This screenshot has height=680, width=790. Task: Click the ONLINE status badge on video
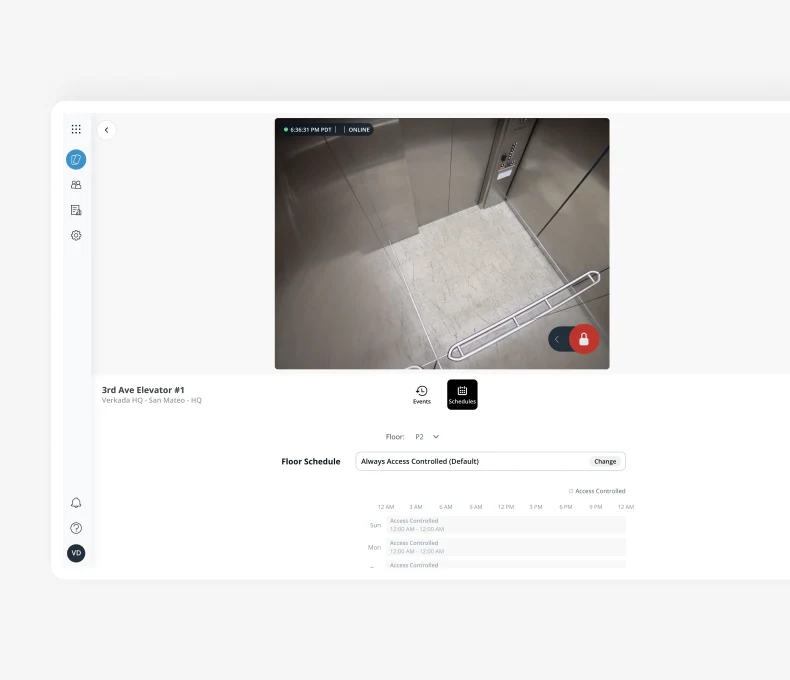pos(359,129)
